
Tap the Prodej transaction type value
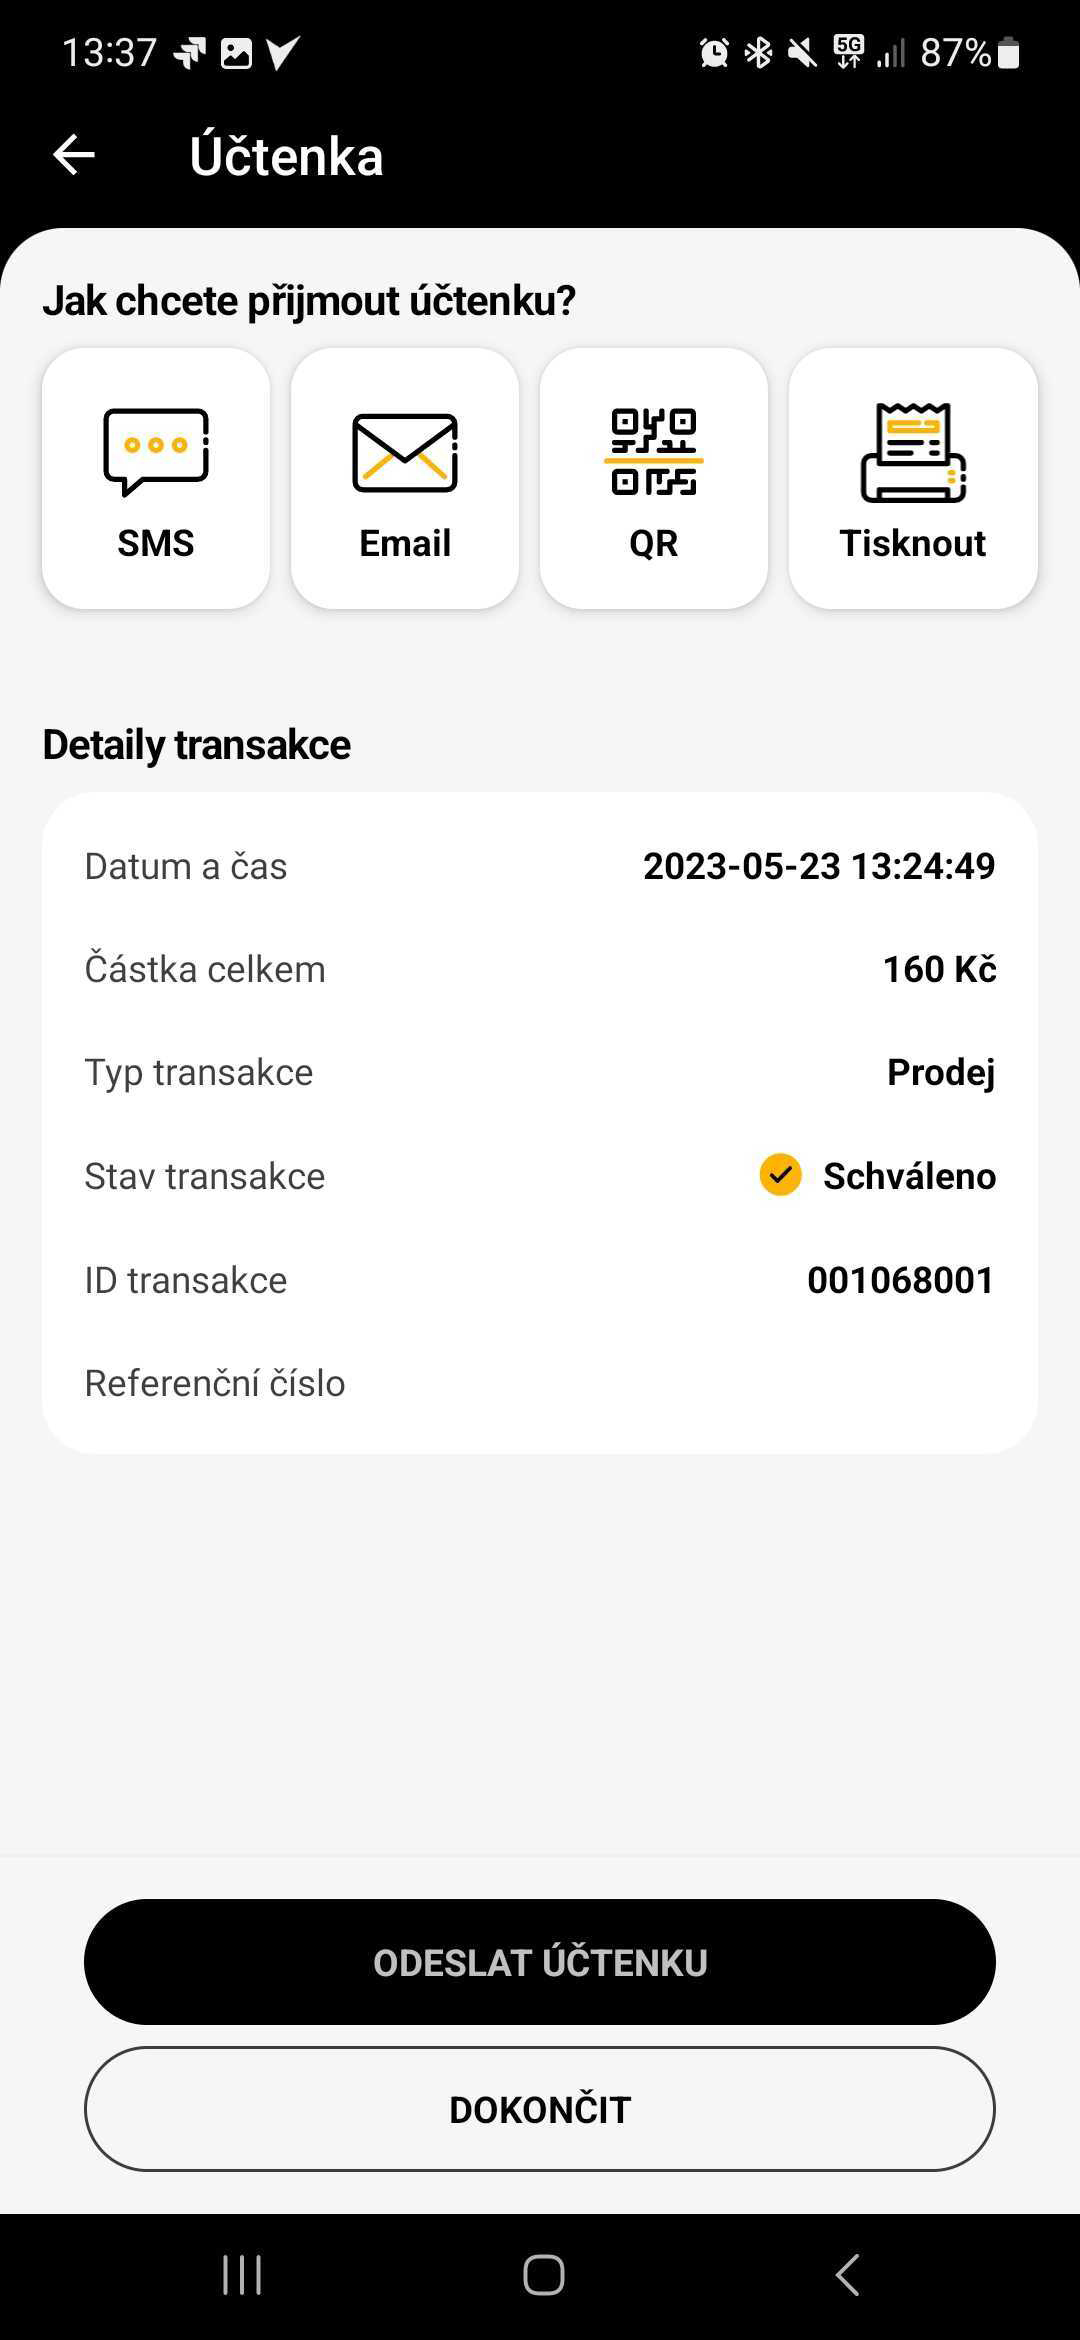[x=940, y=1072]
